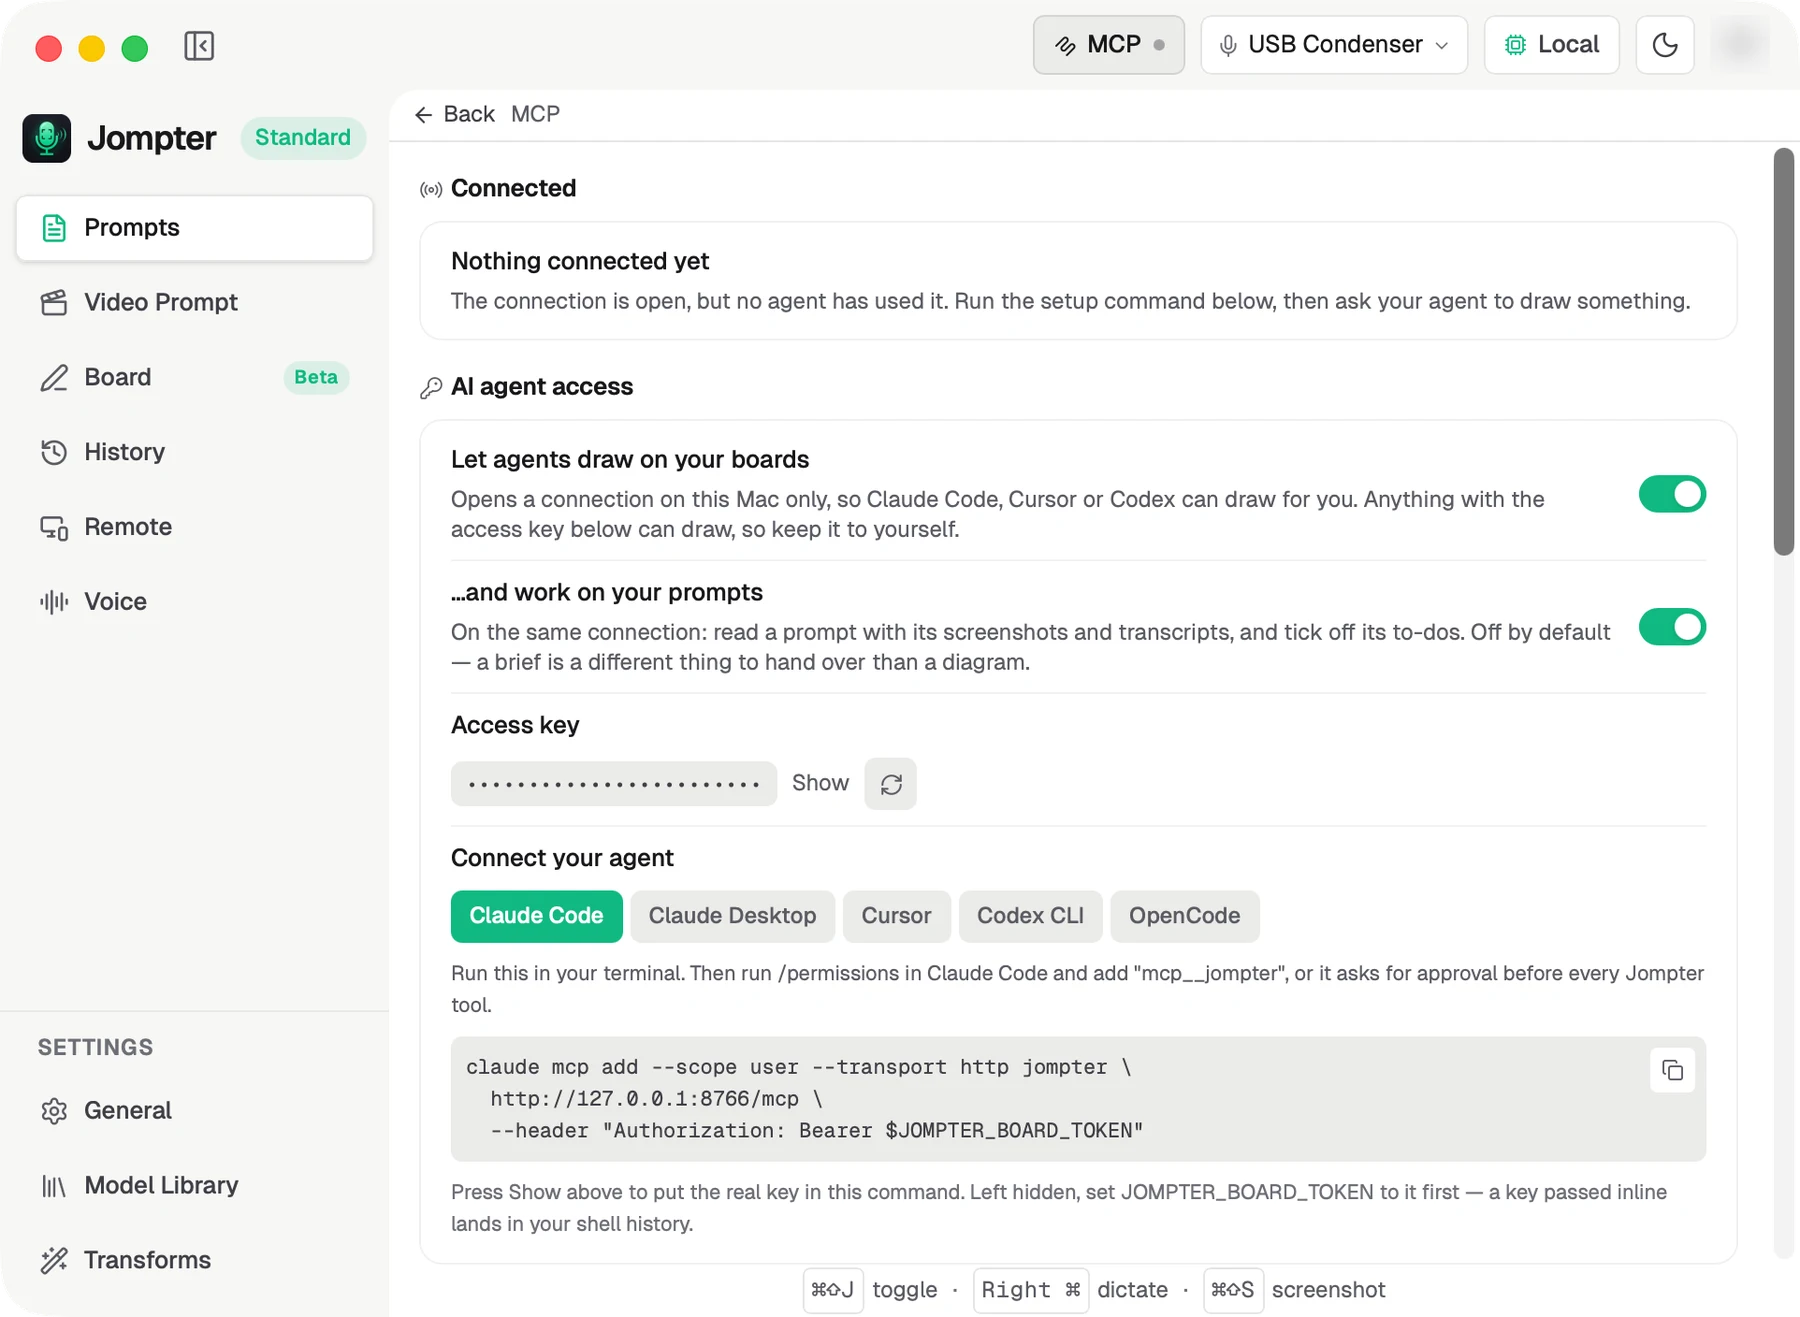Screen dimensions: 1800x1317
Task: Click the ⌘⇧J toggle shortcut key
Action: [x=833, y=1290]
